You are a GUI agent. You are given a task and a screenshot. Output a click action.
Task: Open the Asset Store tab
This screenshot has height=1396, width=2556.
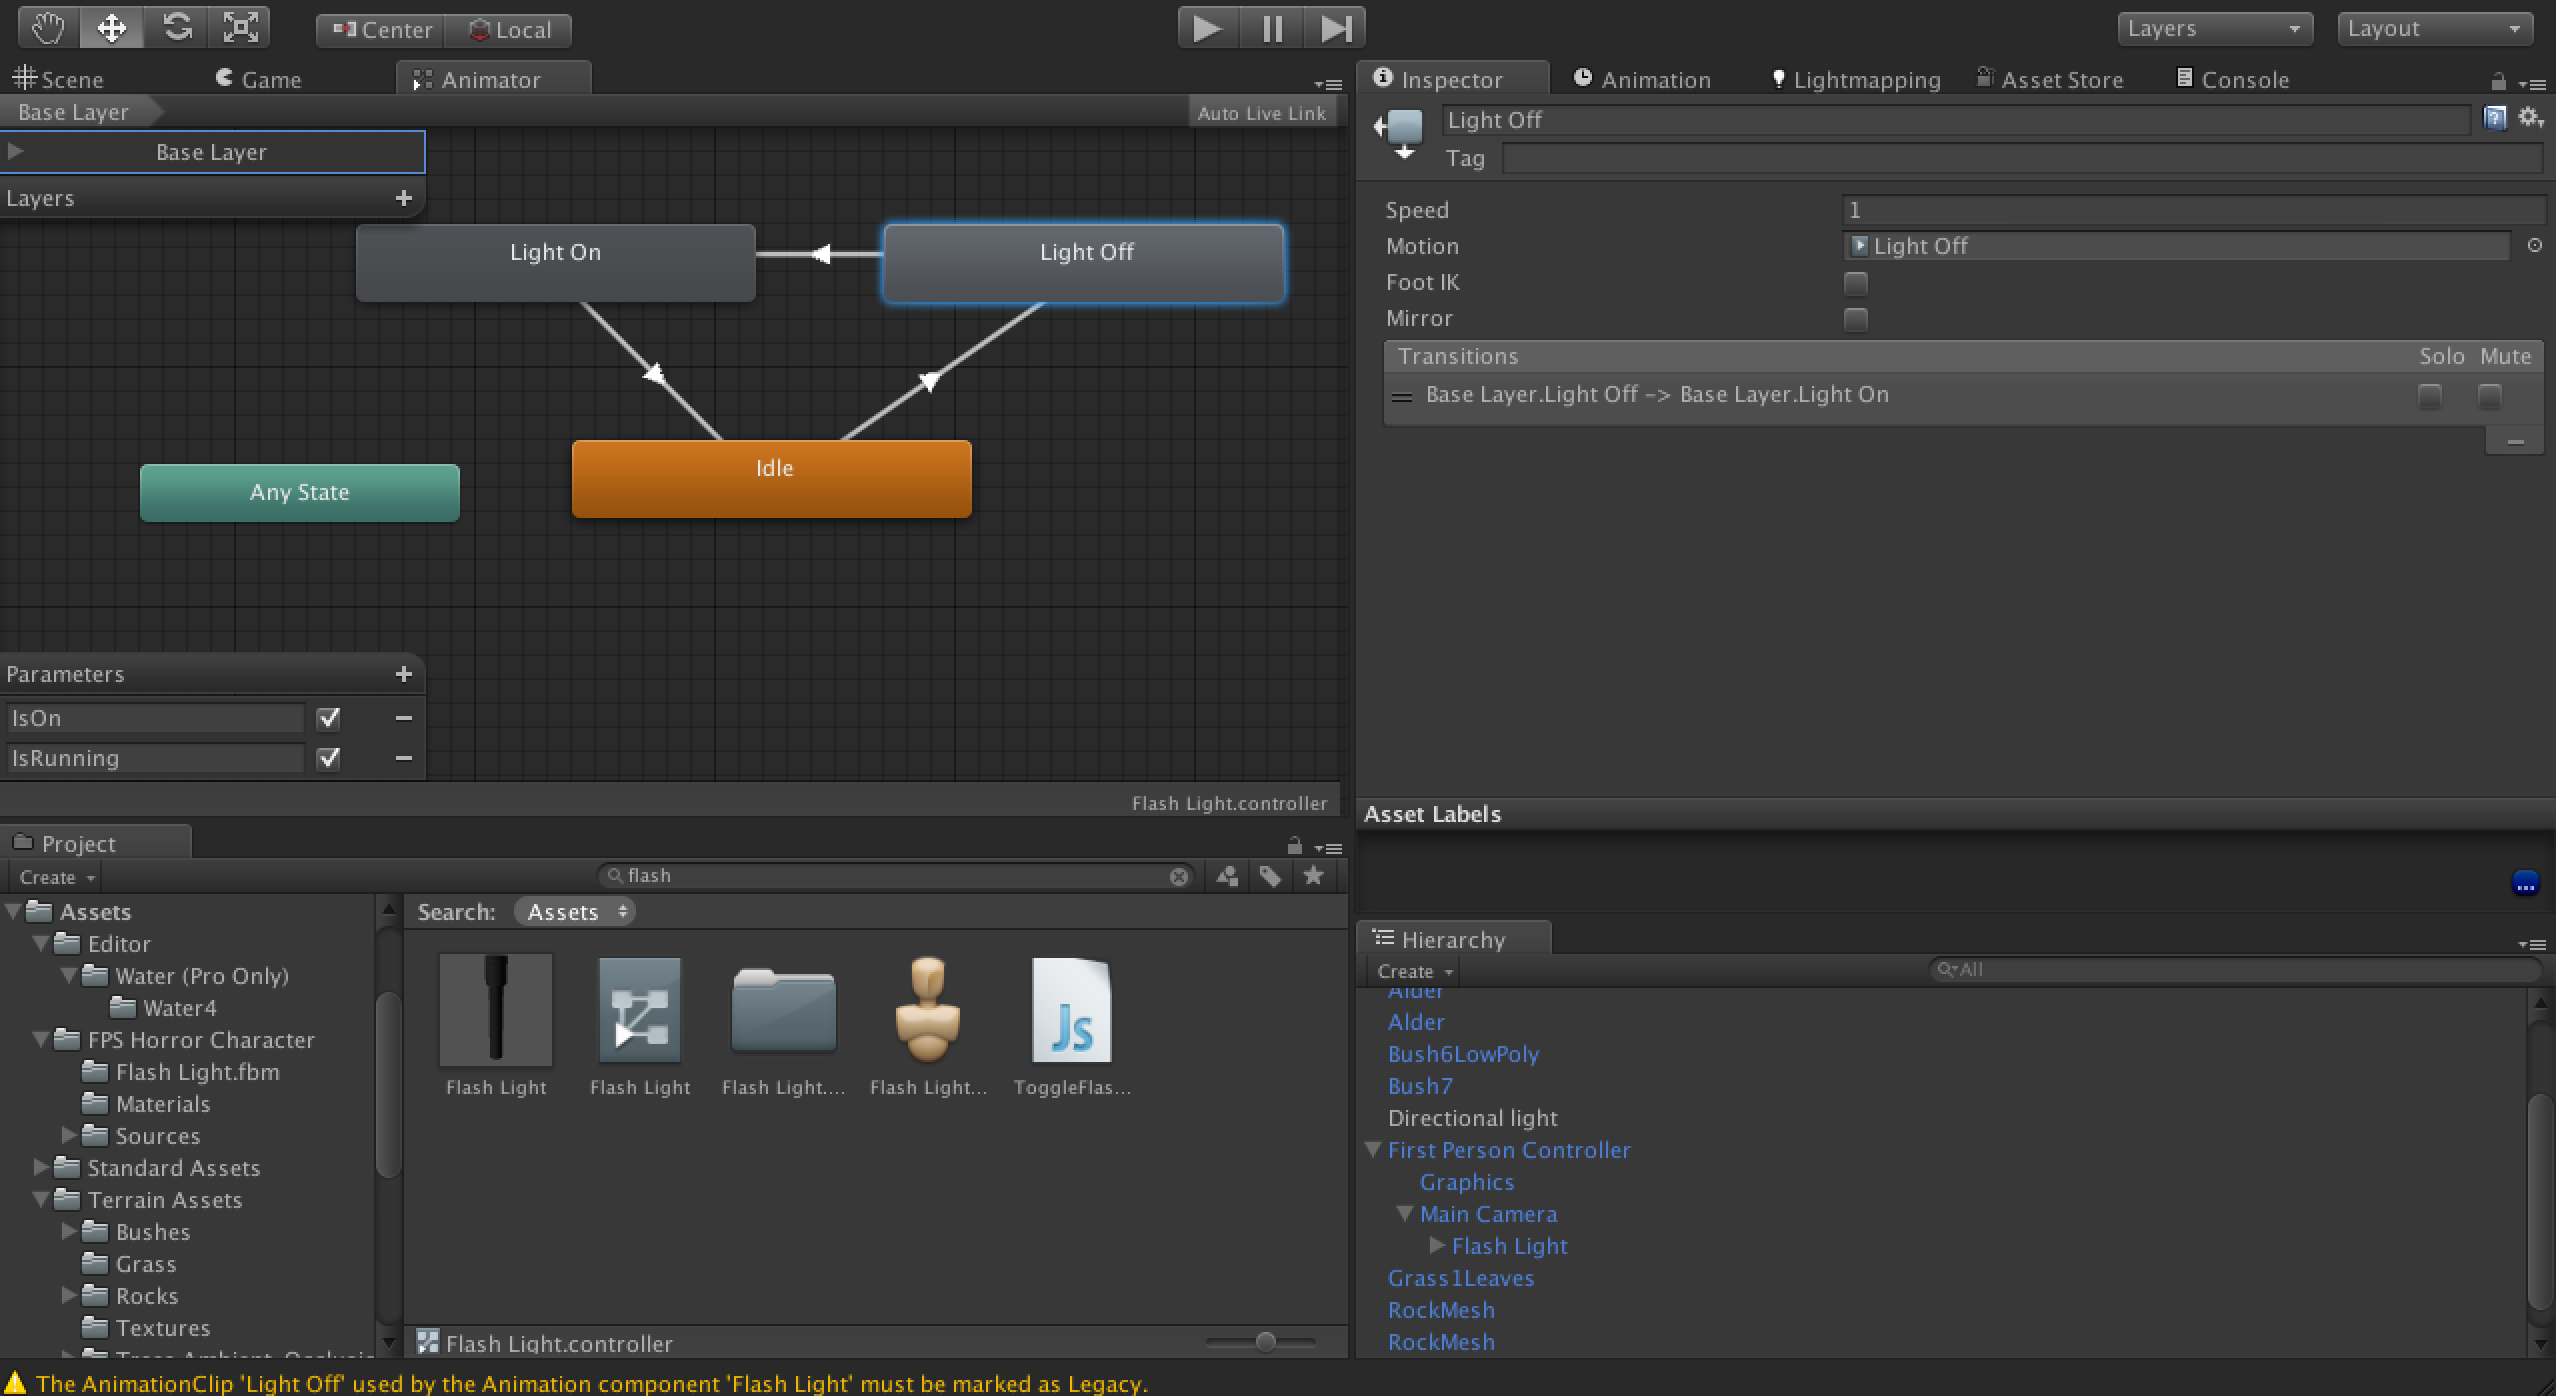pyautogui.click(x=2050, y=79)
